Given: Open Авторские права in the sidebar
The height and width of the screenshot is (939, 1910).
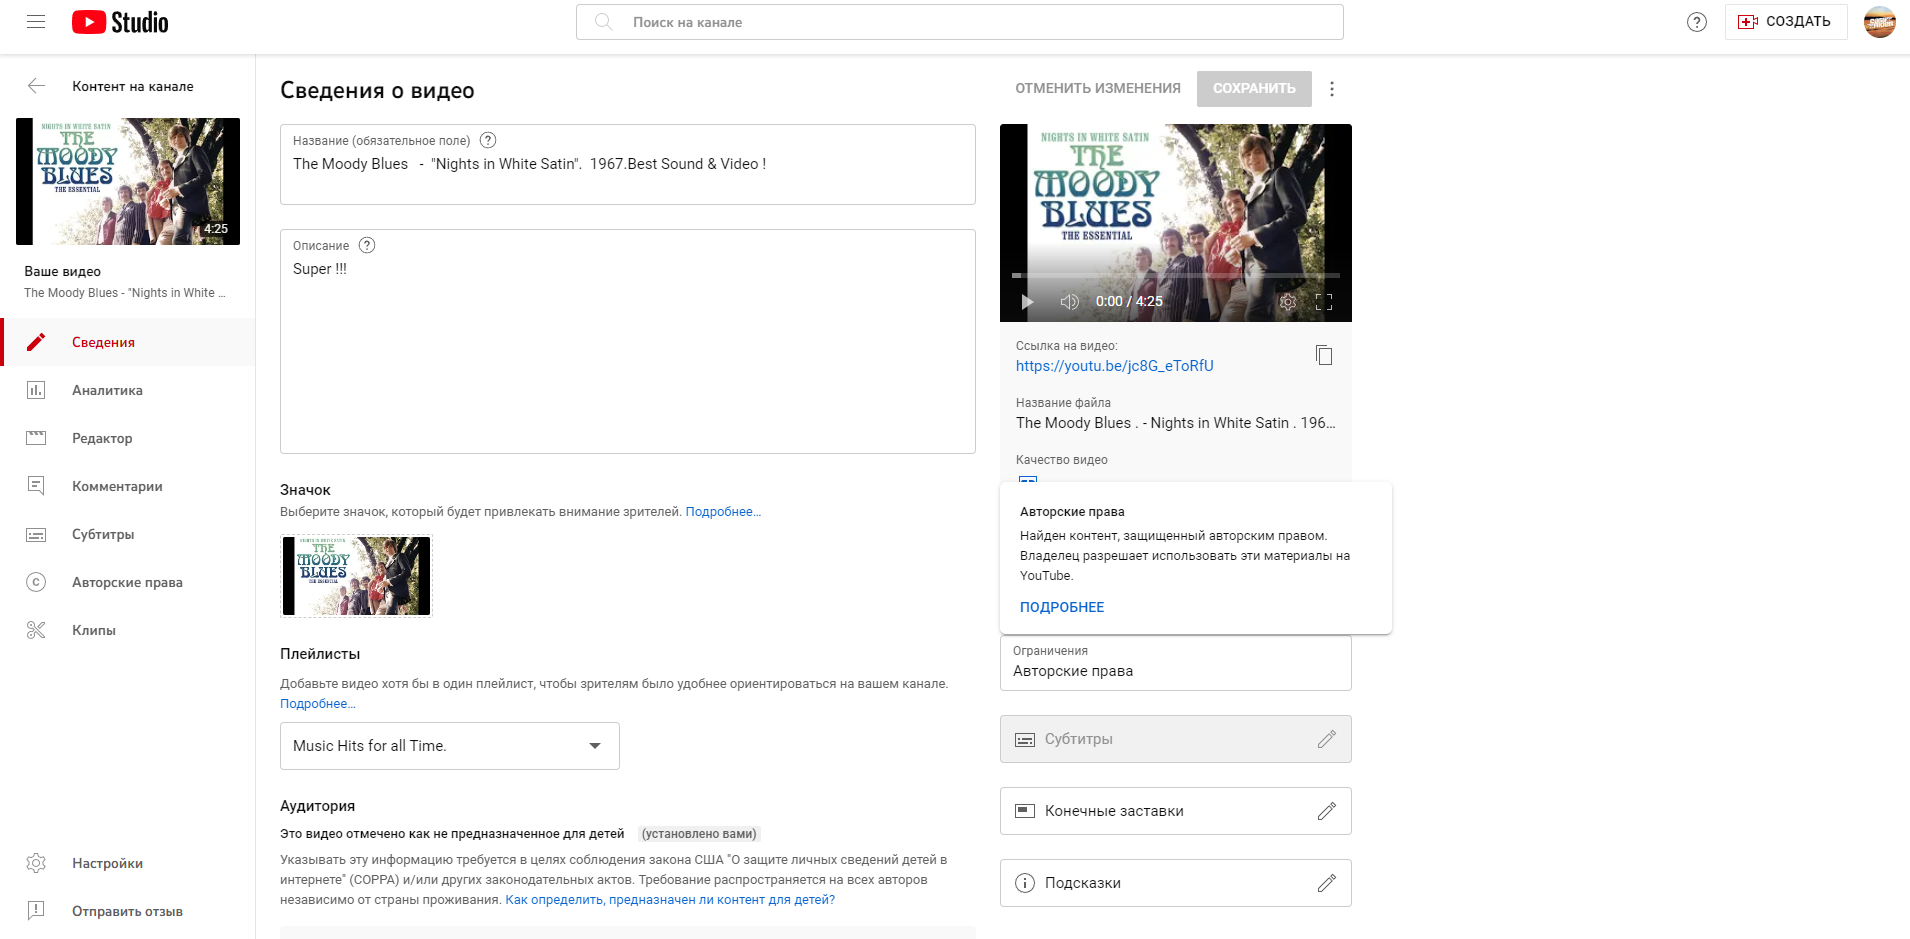Looking at the screenshot, I should pos(128,582).
